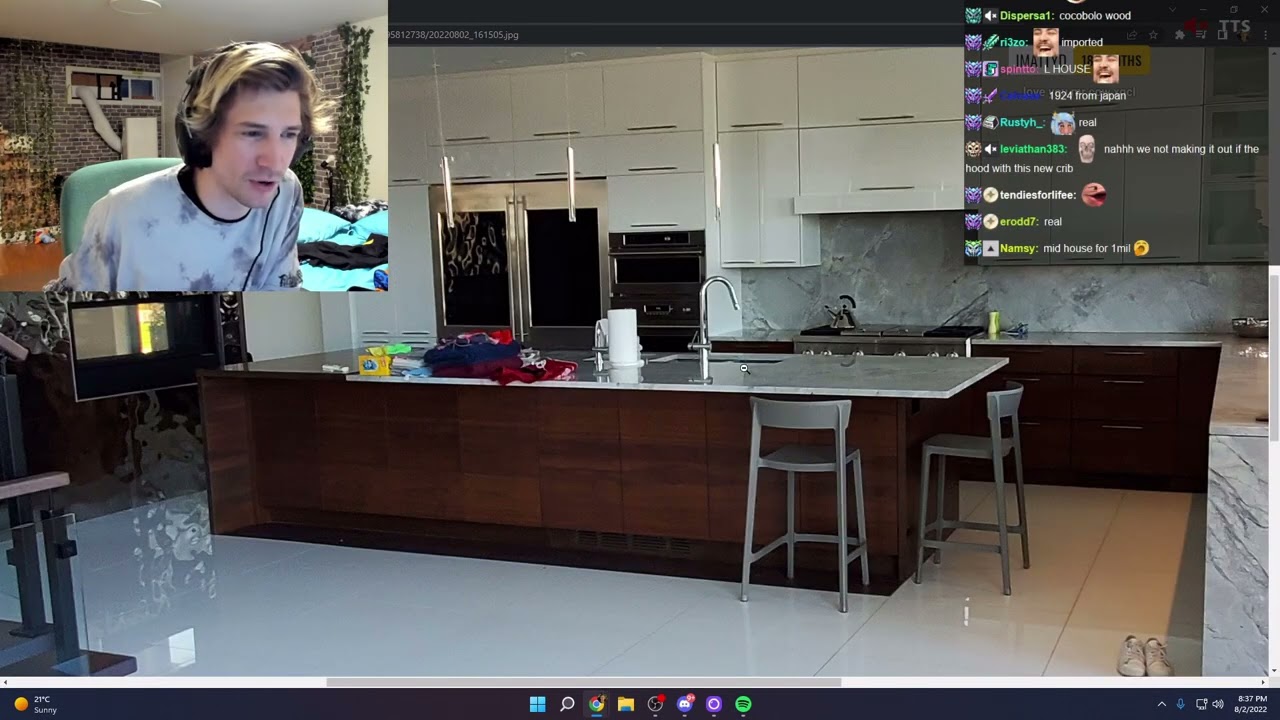This screenshot has height=720, width=1280.
Task: Click the horizontal scrollbar thumb
Action: 584,683
